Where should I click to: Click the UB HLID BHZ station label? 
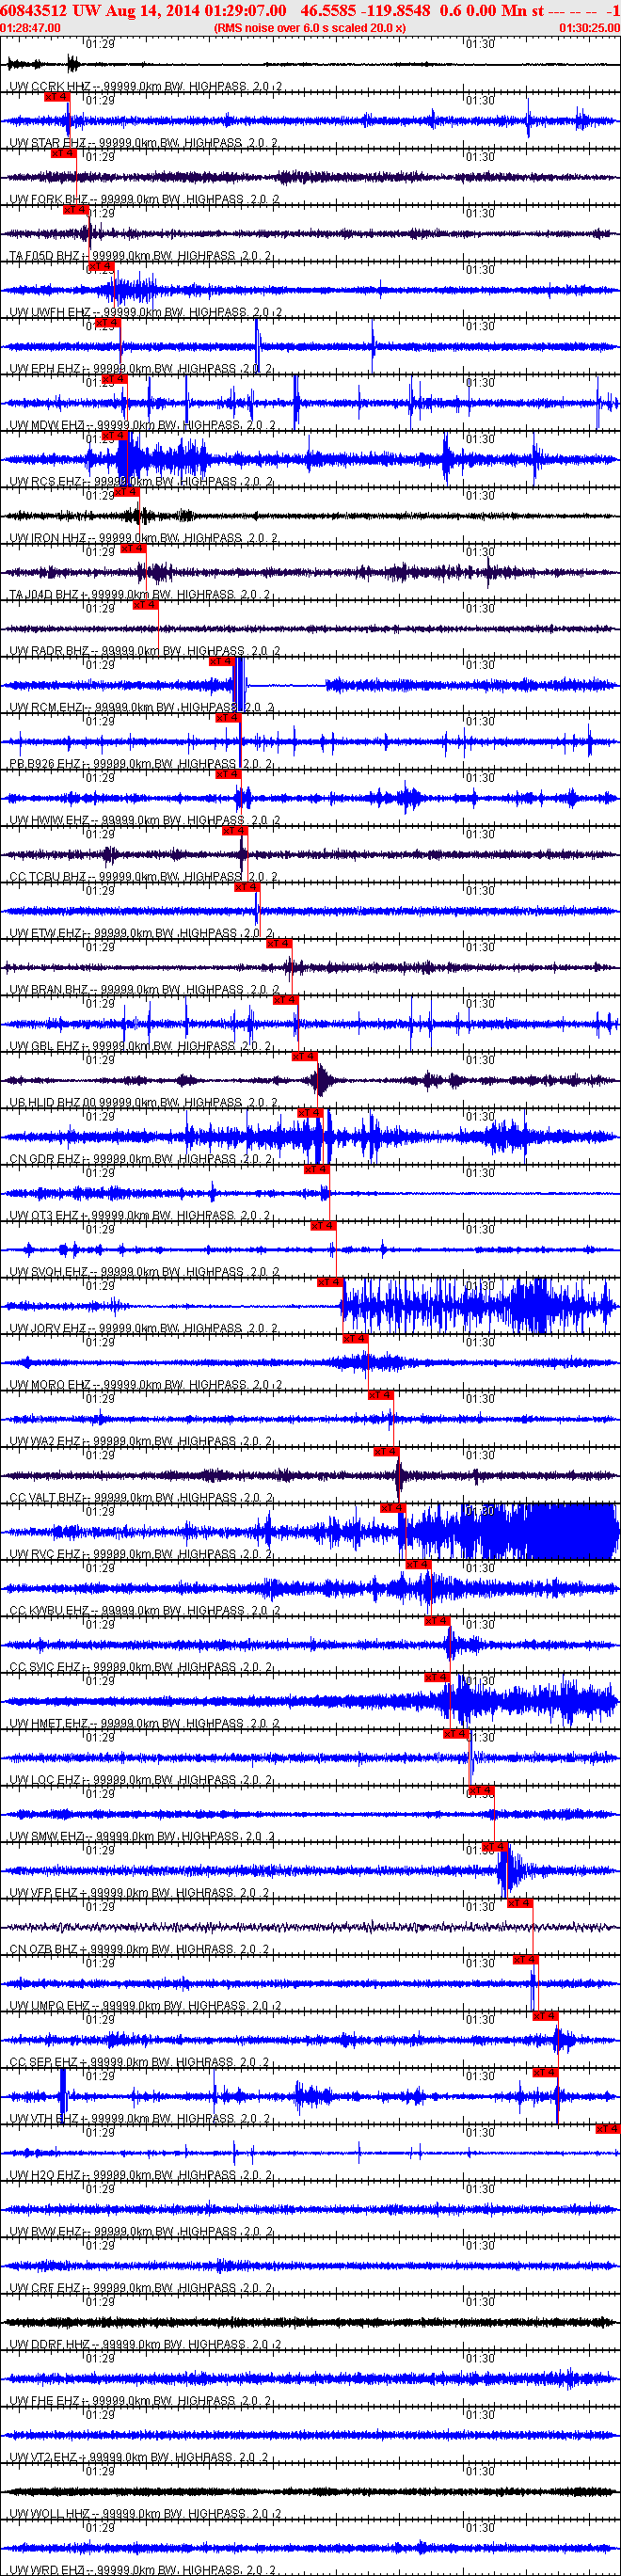45,1102
